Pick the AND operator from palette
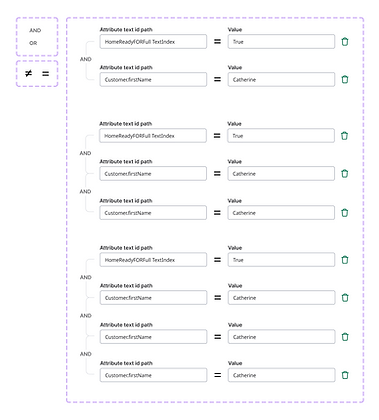 (x=35, y=30)
